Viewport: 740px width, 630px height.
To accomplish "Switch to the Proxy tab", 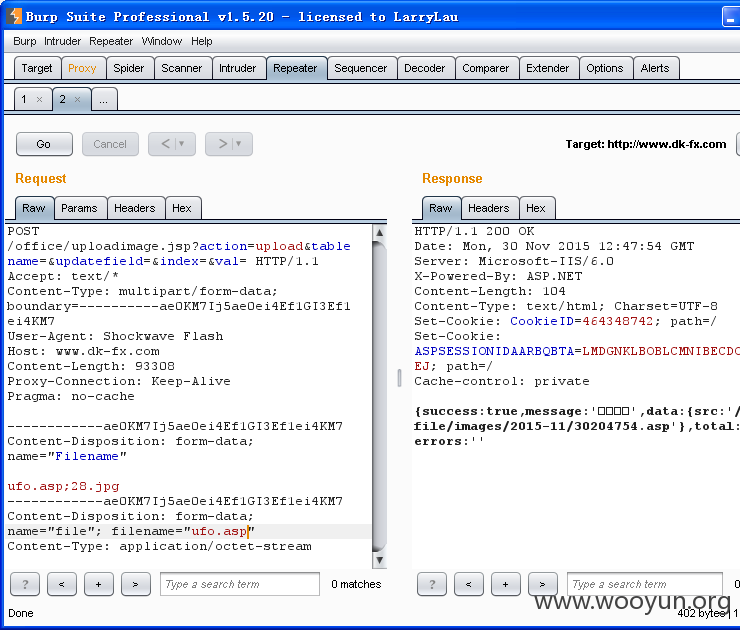I will (82, 68).
